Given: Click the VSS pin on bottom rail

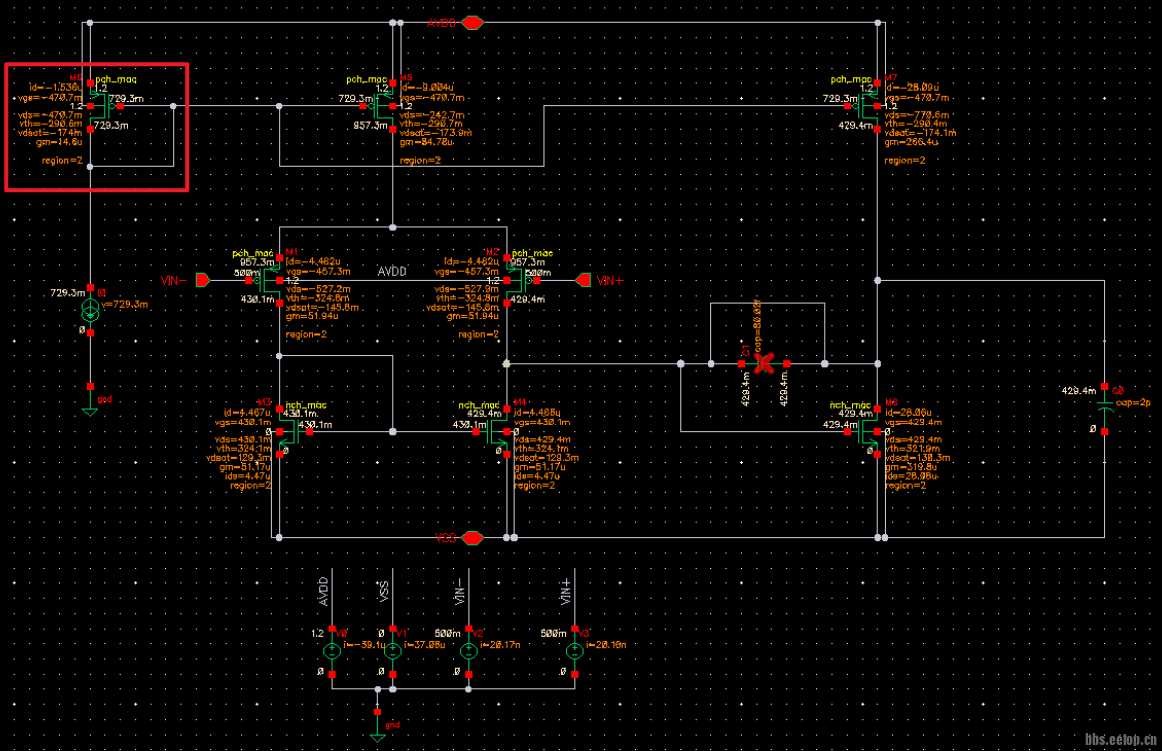Looking at the screenshot, I should [x=472, y=537].
